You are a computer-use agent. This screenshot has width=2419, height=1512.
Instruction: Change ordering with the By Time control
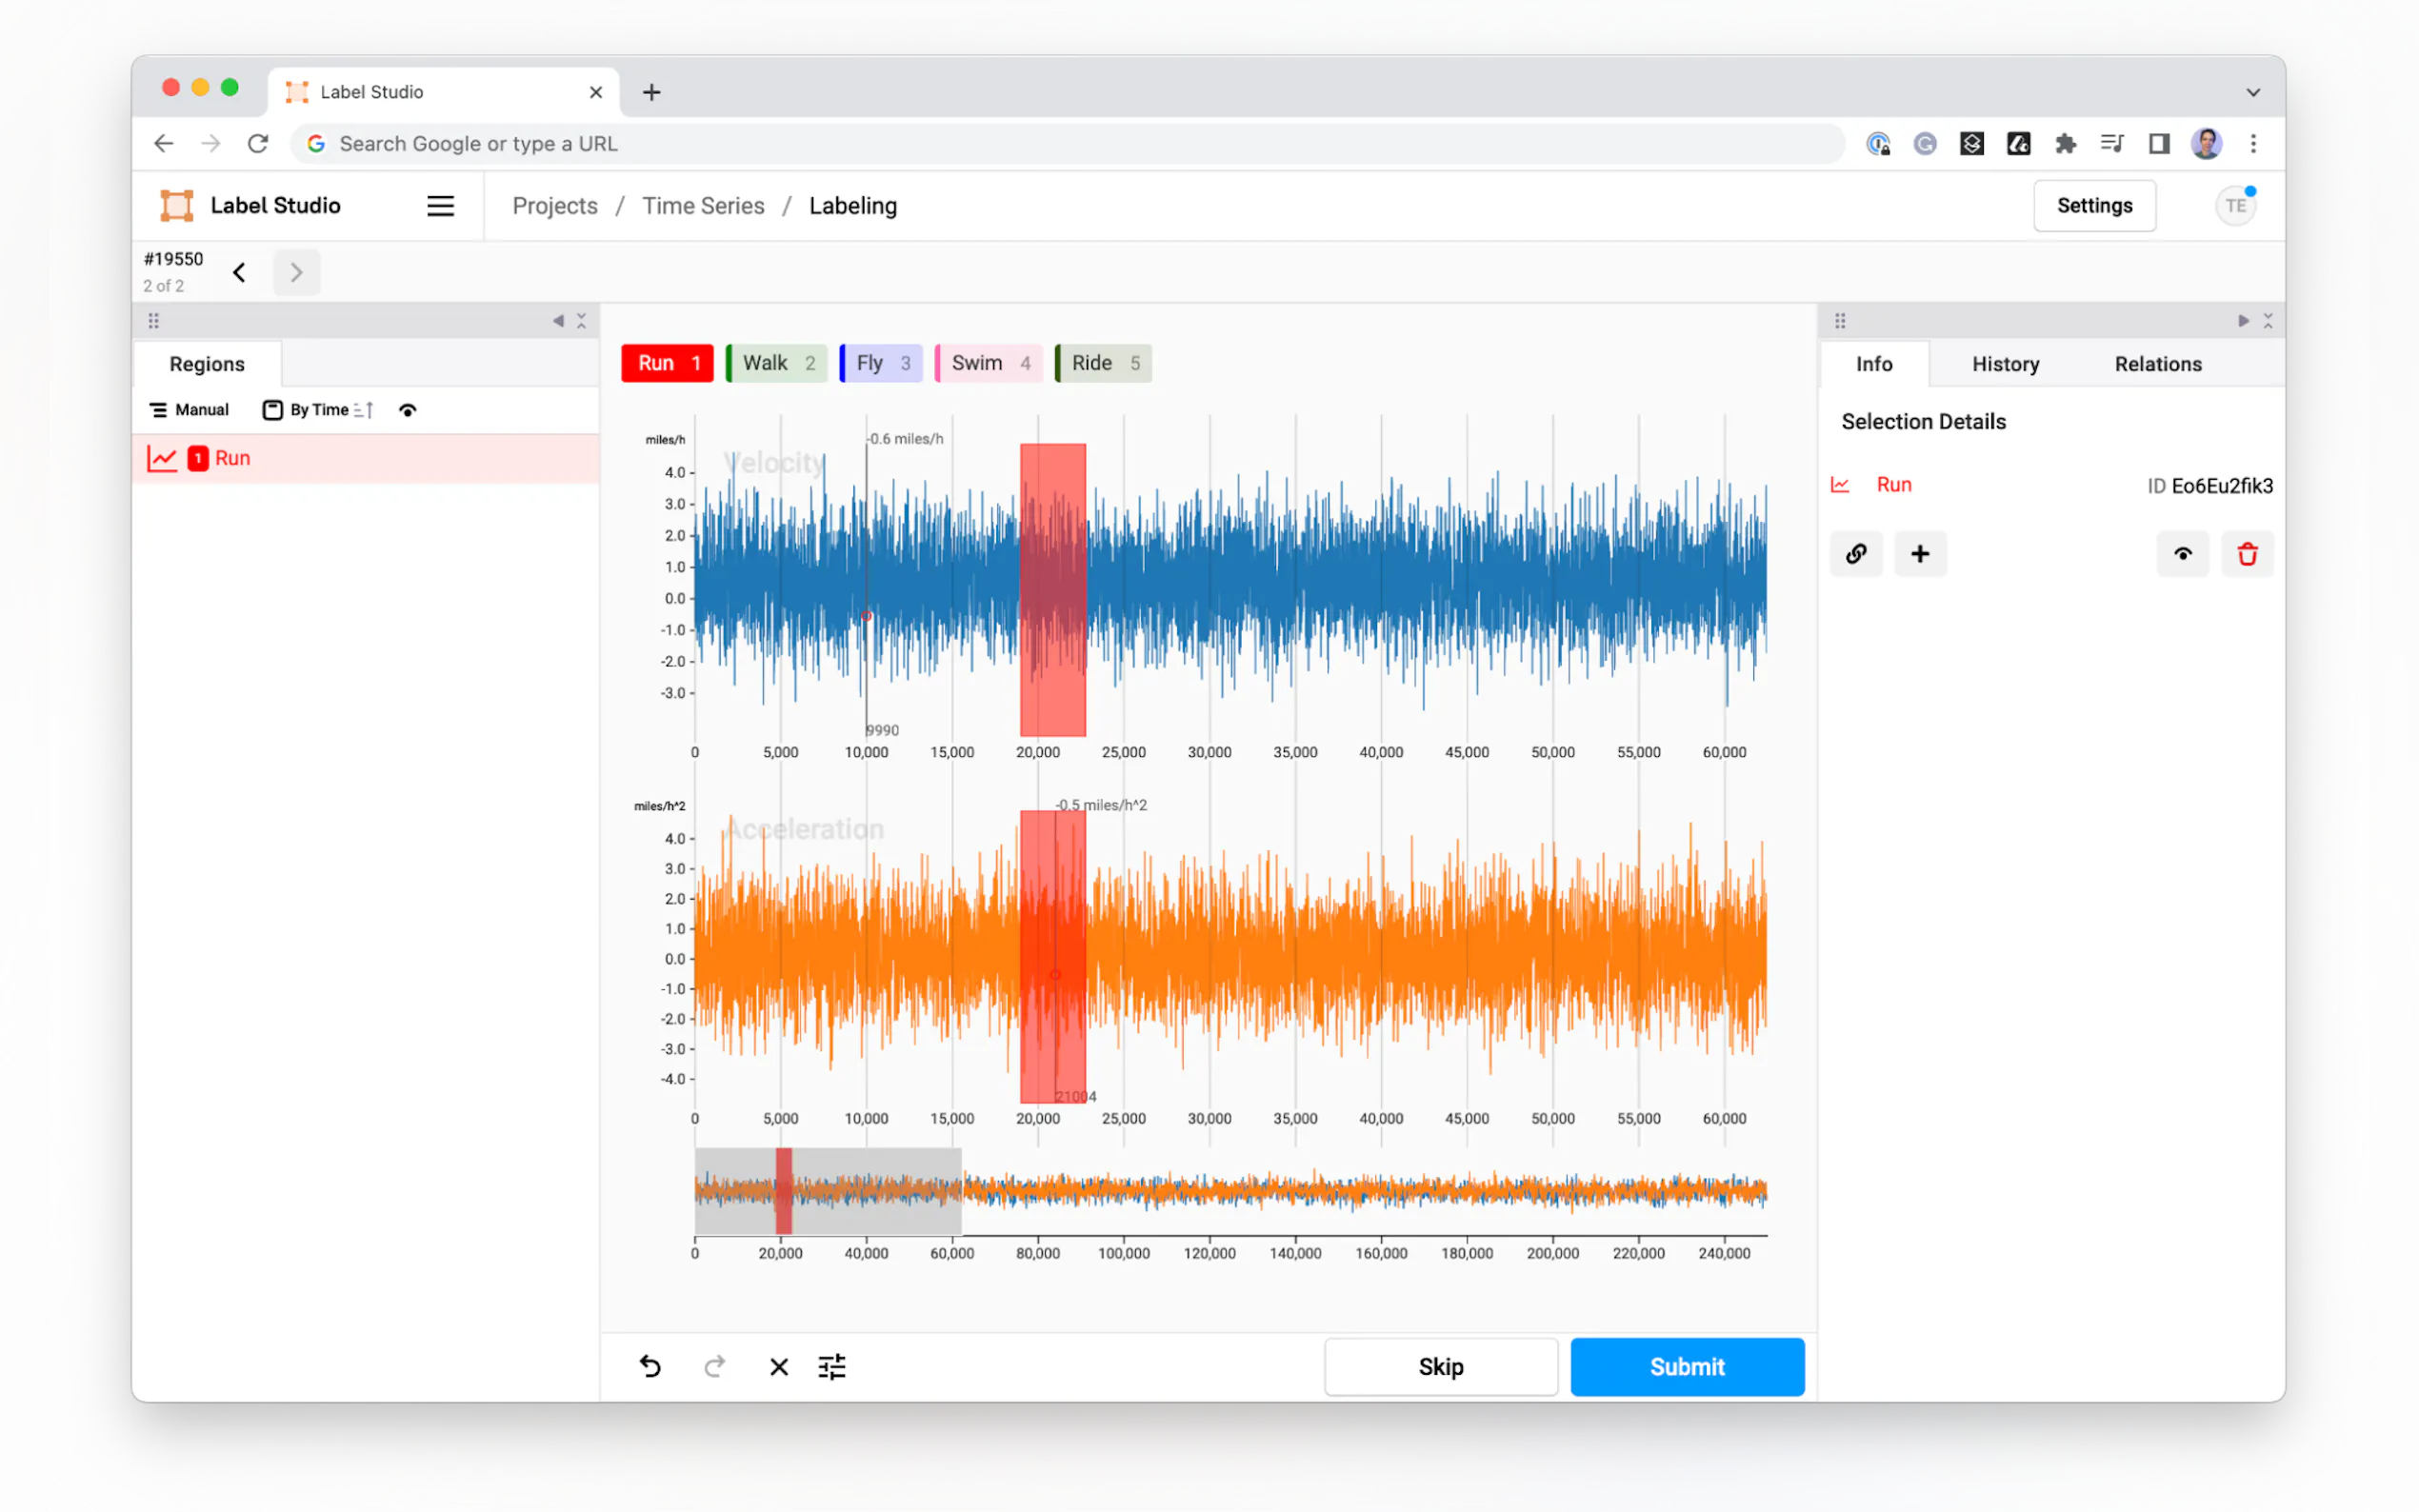pos(318,410)
